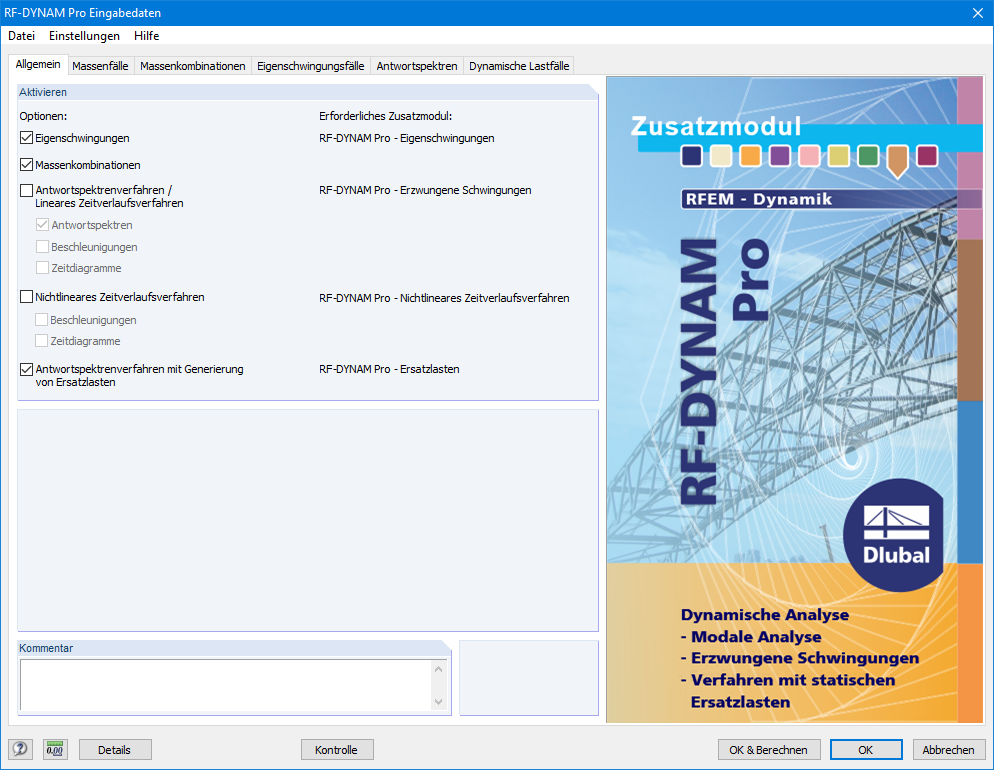Open the Eigenschwingungsfälle tab
This screenshot has height=770, width=994.
tap(313, 64)
